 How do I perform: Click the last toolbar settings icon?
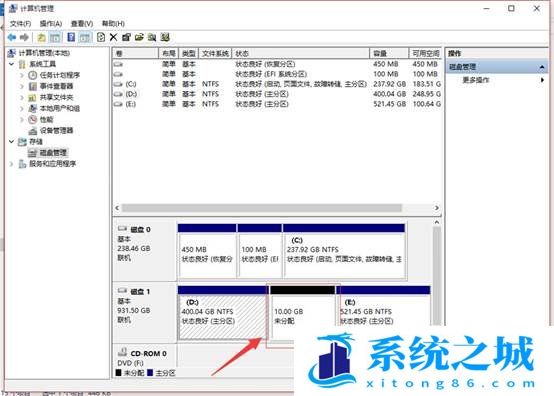point(165,37)
